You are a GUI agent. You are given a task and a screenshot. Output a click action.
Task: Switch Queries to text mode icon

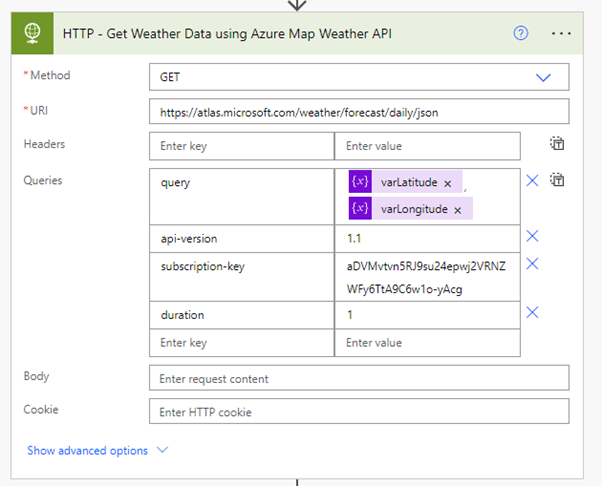point(557,180)
